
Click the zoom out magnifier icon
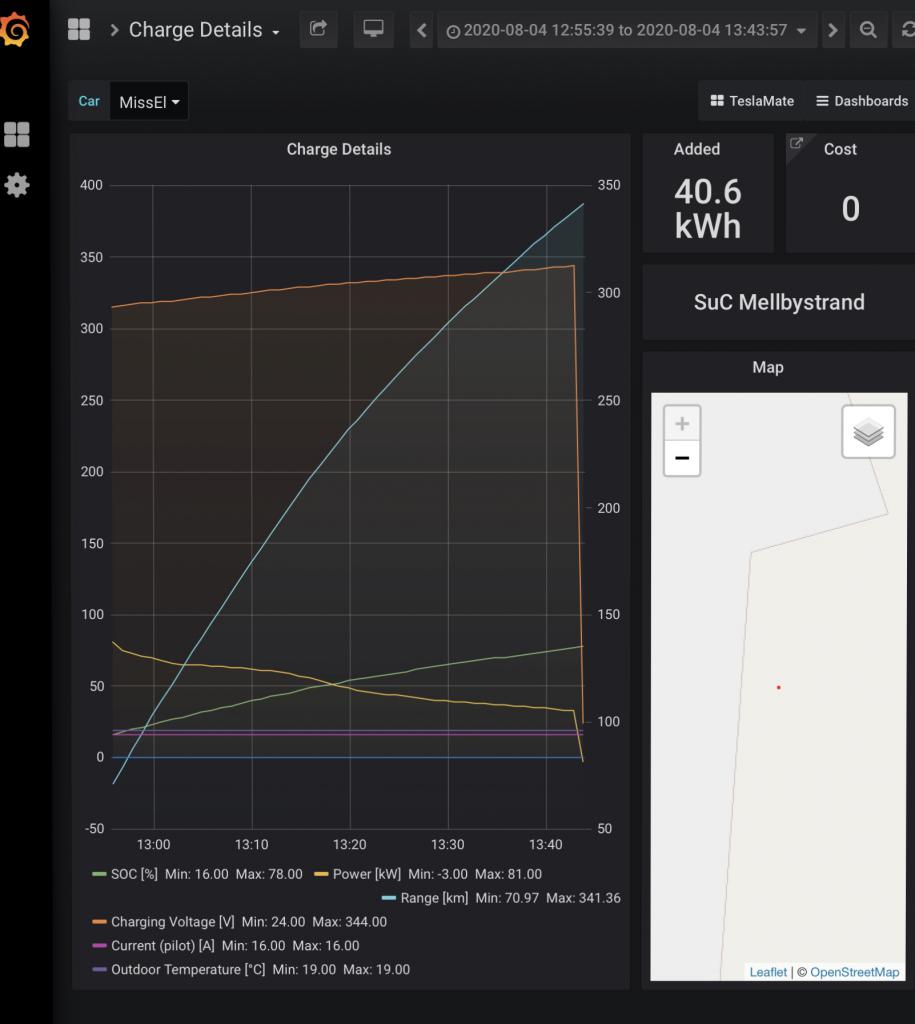(868, 30)
